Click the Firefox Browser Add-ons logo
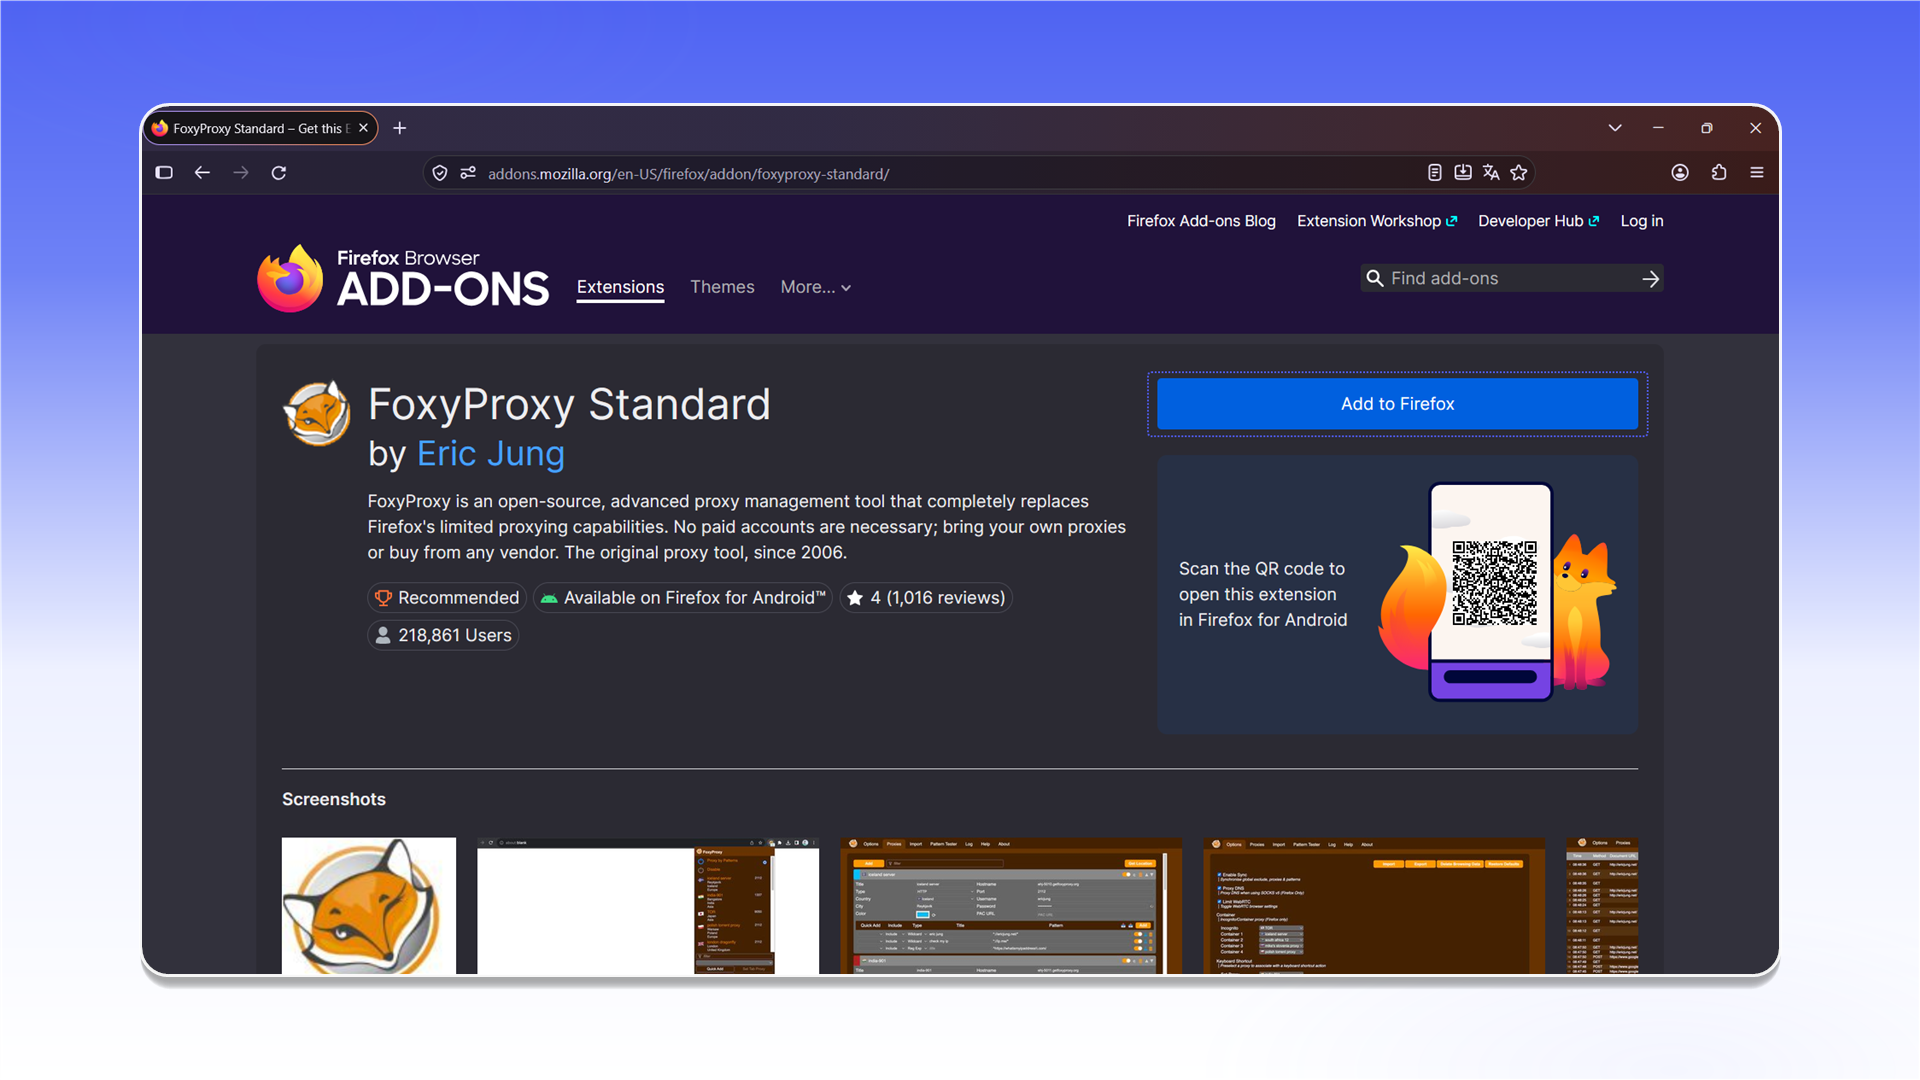The image size is (1920, 1080). click(403, 279)
